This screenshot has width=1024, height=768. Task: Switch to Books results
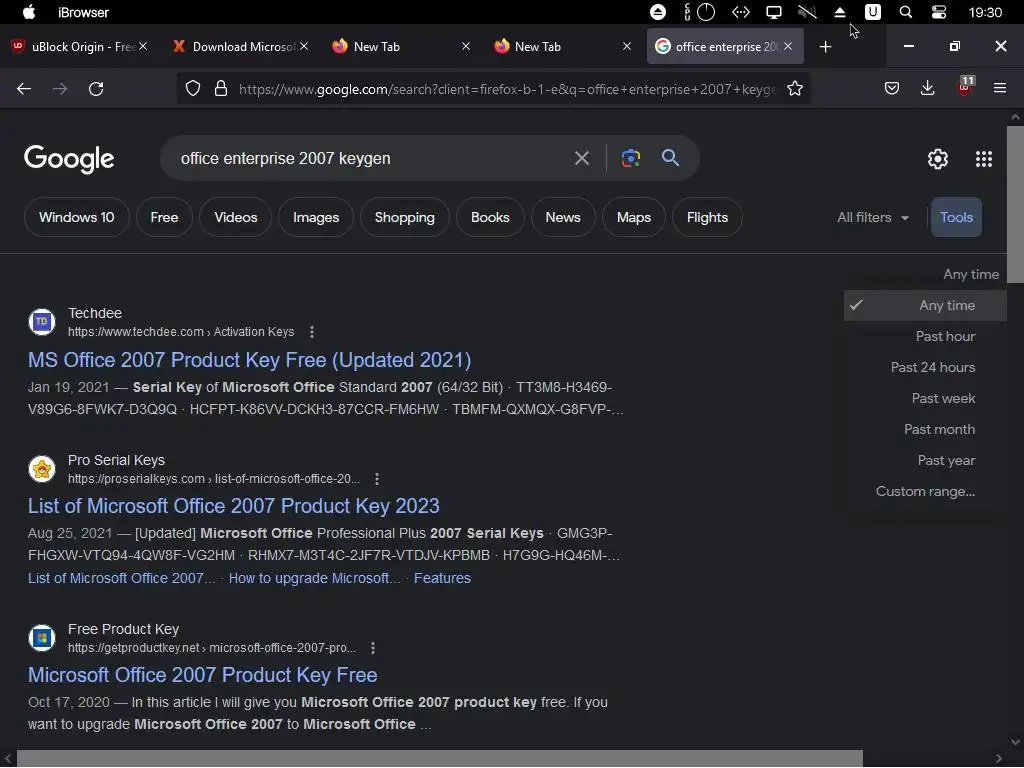point(490,217)
